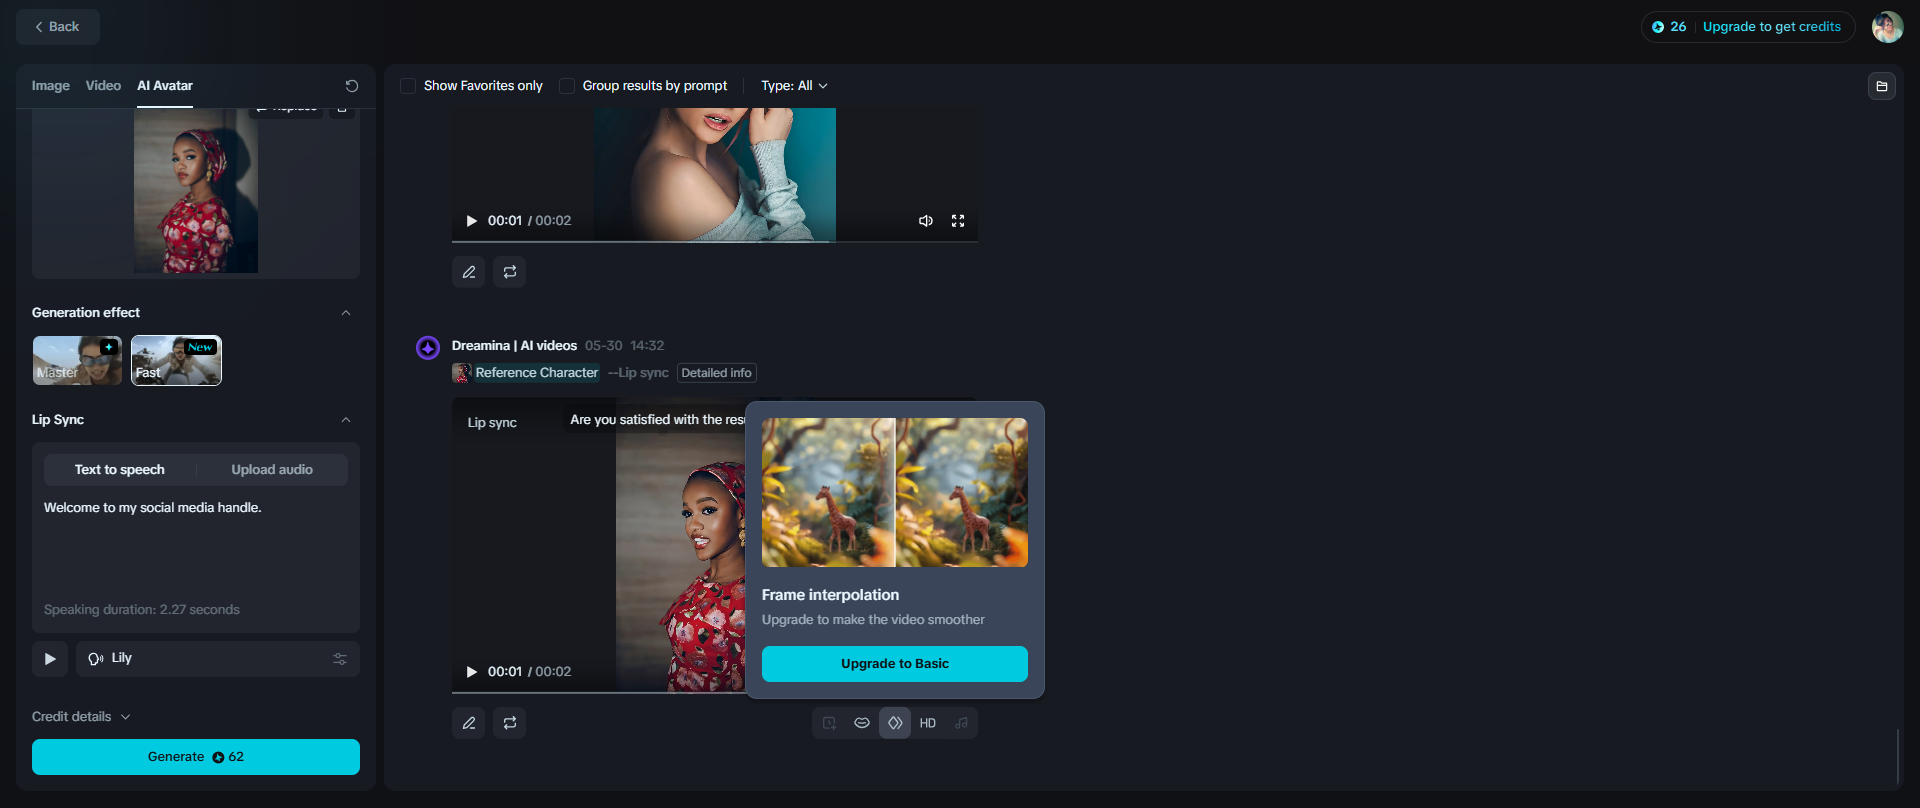The image size is (1920, 808).
Task: Play the lip sync result video
Action: (x=471, y=672)
